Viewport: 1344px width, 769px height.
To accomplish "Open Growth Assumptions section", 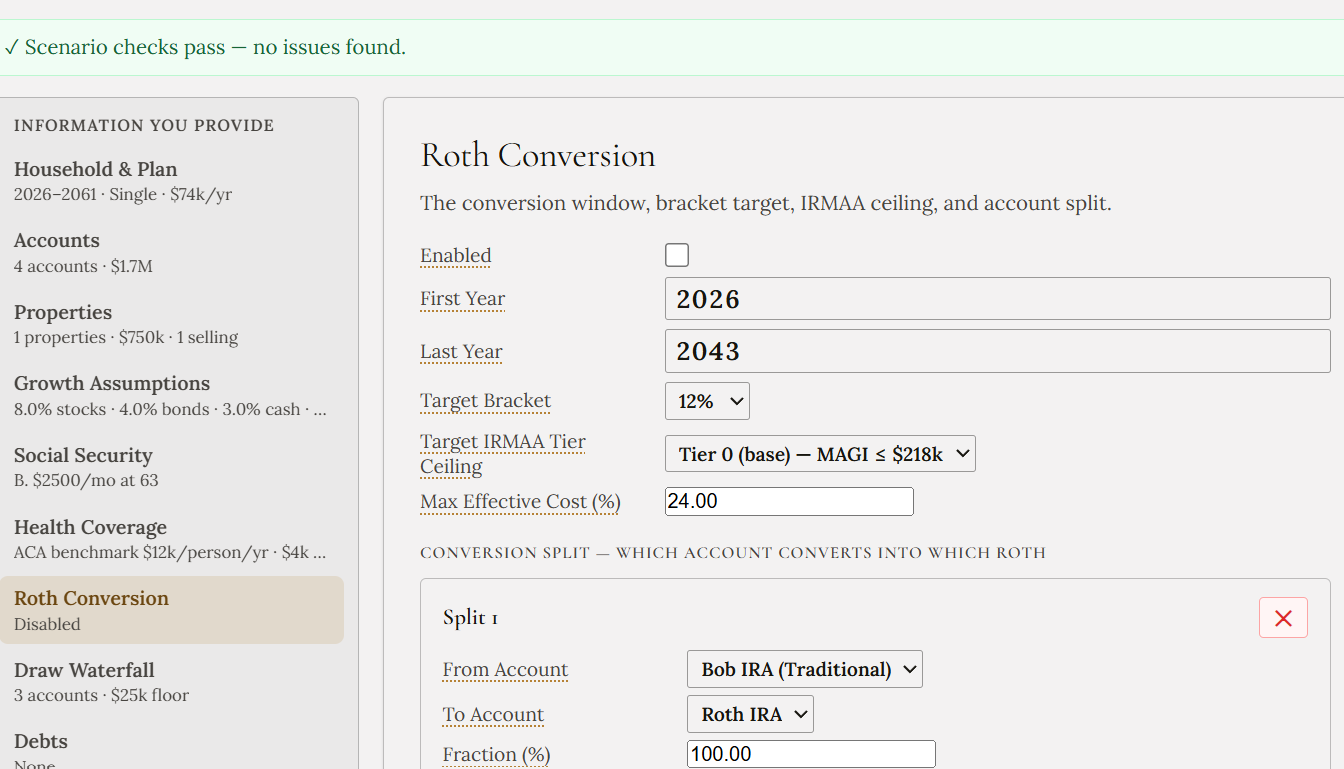I will coord(172,395).
